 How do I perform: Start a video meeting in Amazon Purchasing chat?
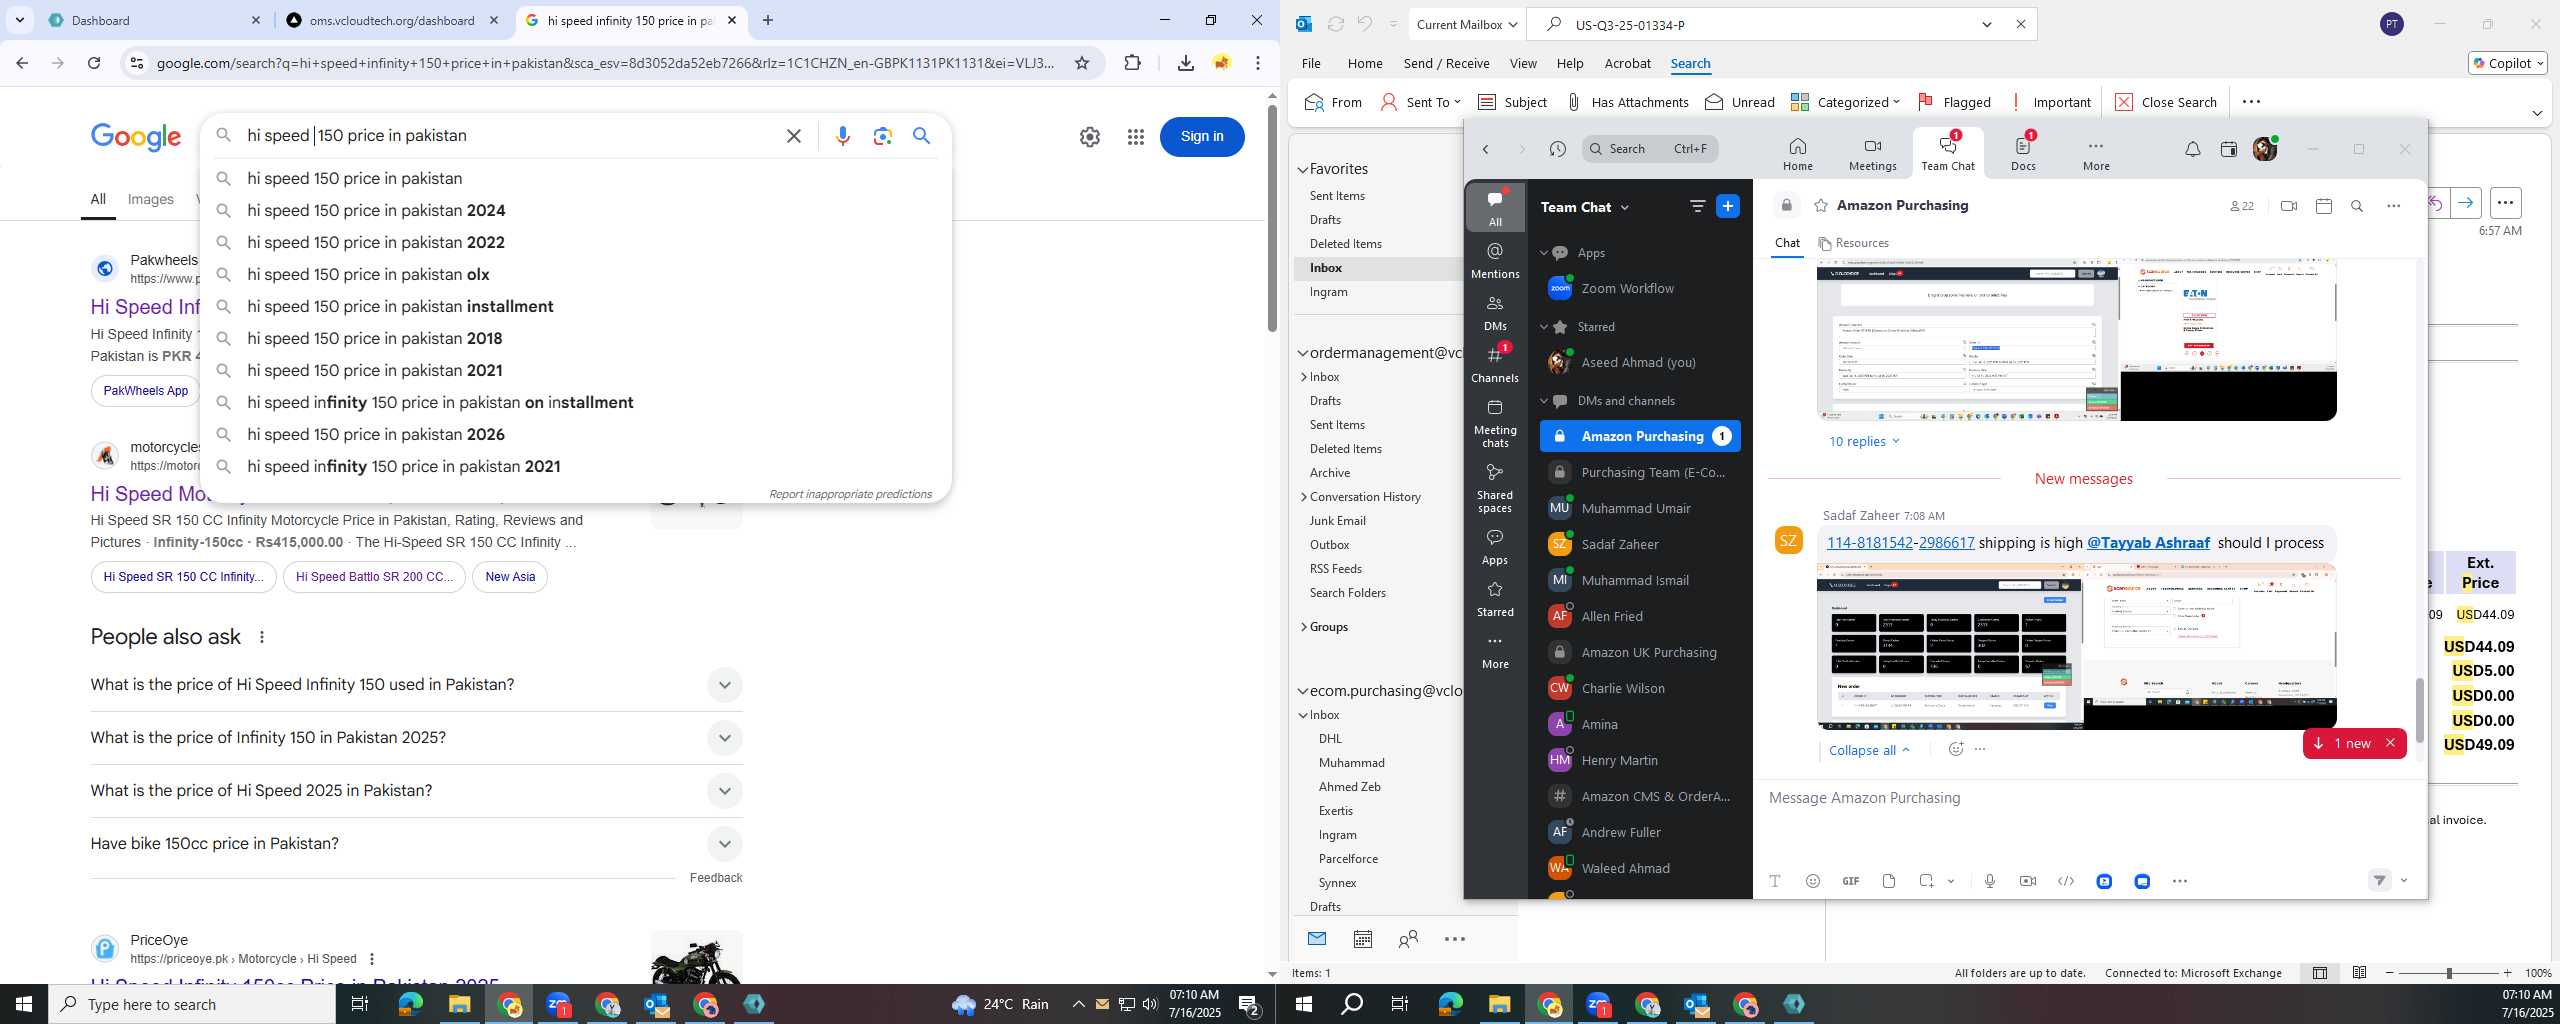click(x=2288, y=206)
